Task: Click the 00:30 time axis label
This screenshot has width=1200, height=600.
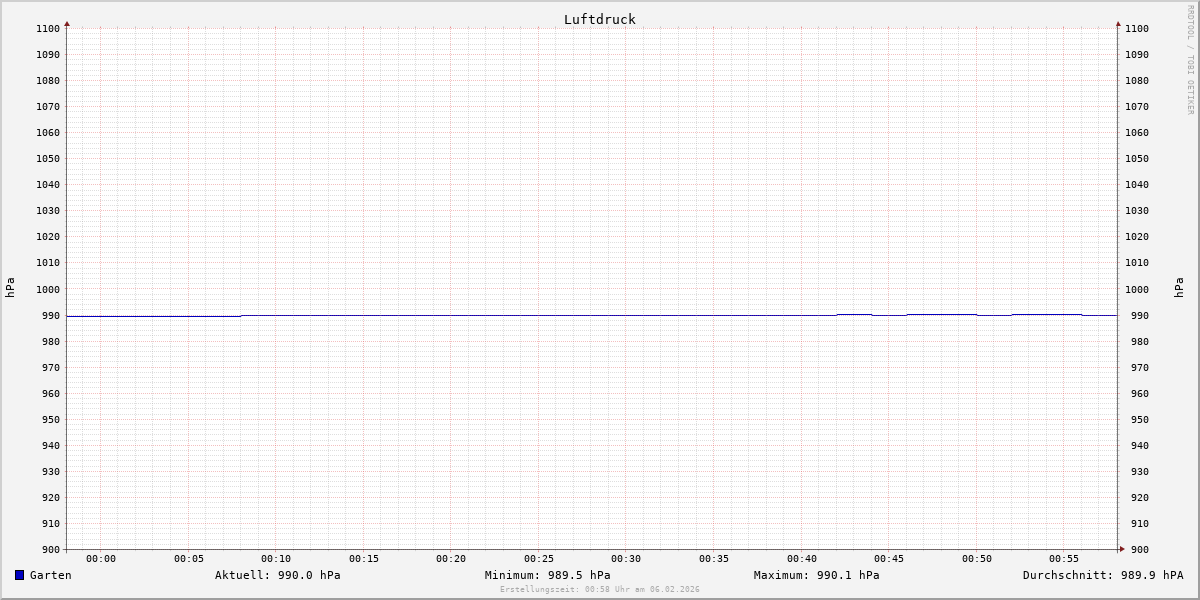Action: (626, 559)
